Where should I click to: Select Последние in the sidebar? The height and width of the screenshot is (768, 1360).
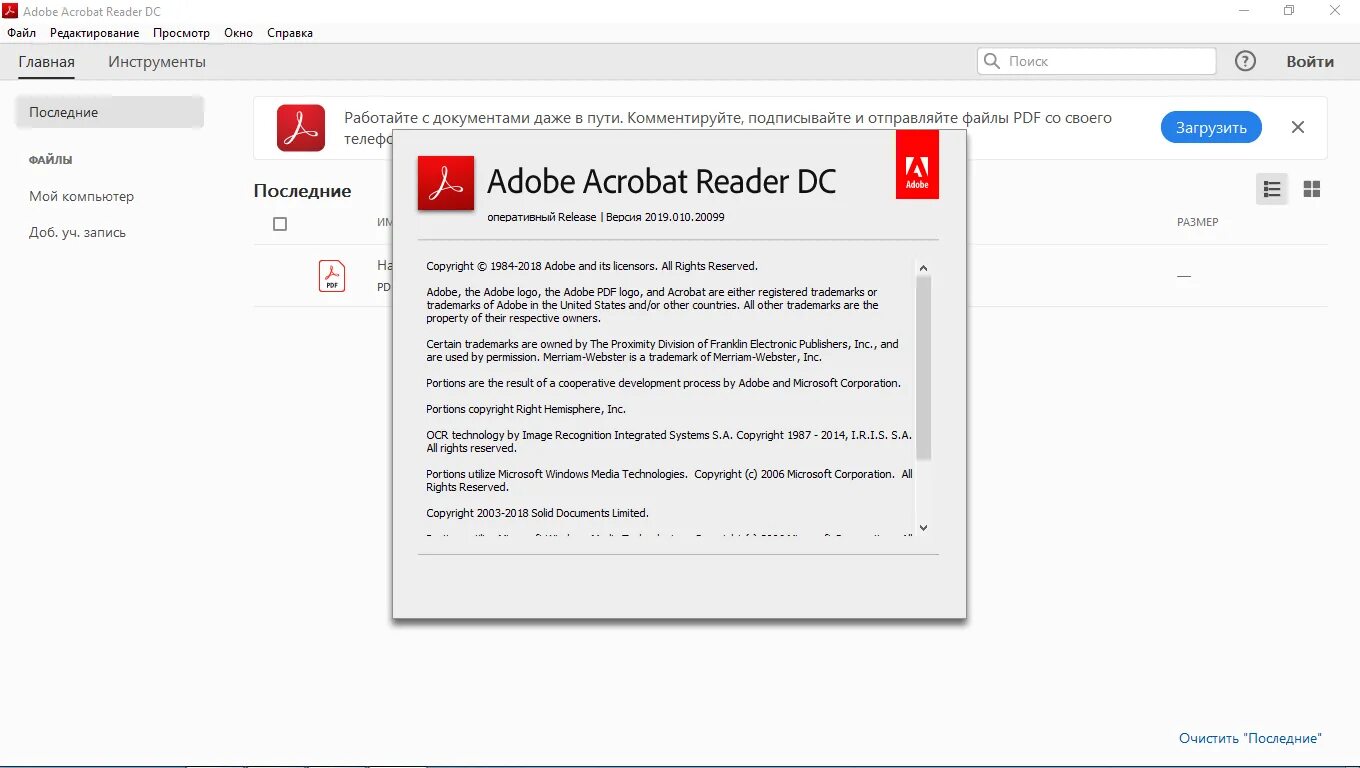tap(110, 112)
